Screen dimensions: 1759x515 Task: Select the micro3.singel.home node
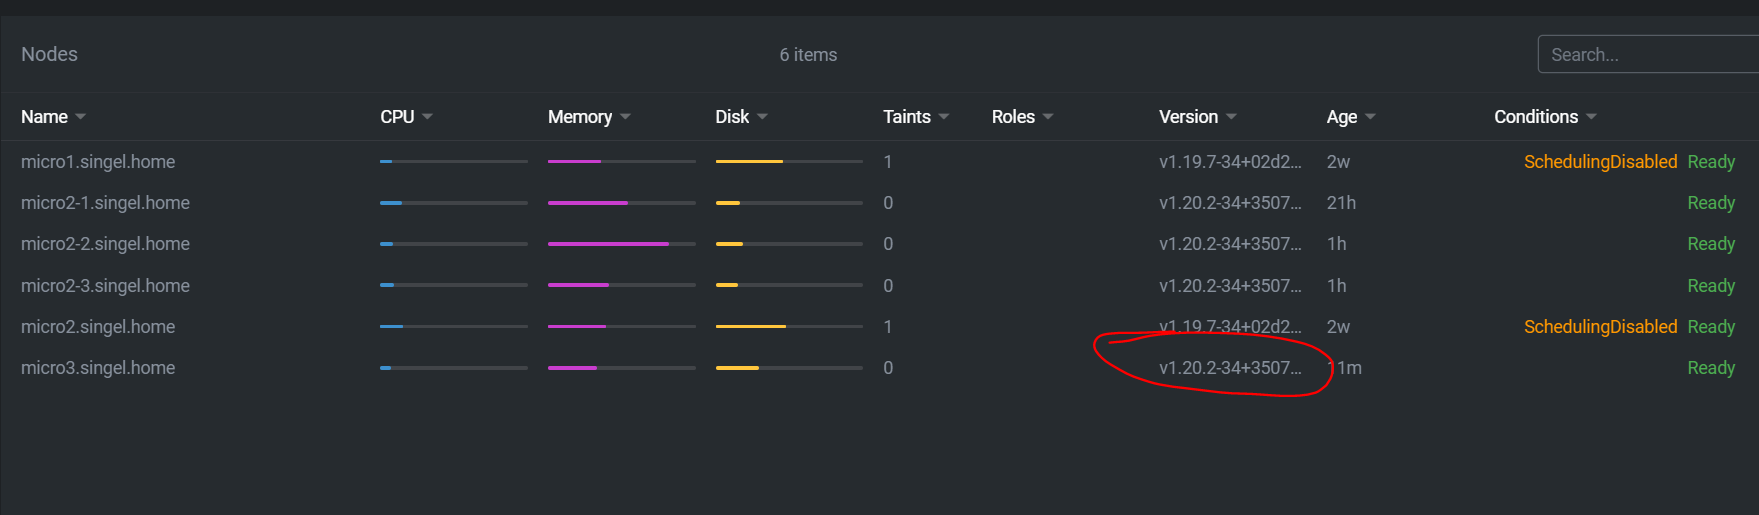98,368
